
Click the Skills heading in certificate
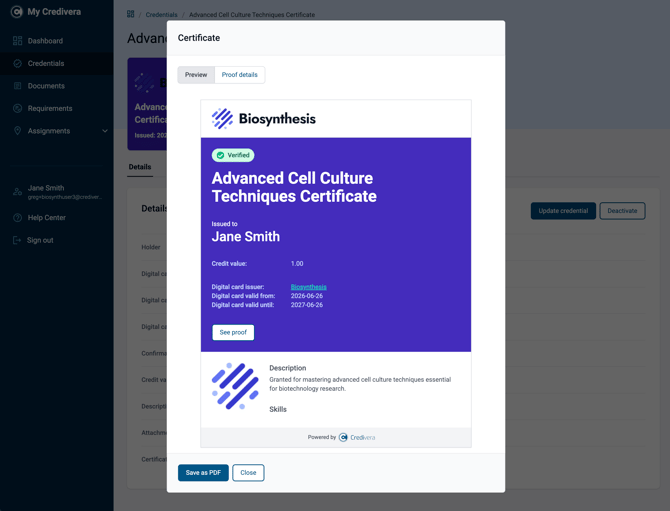pos(278,409)
